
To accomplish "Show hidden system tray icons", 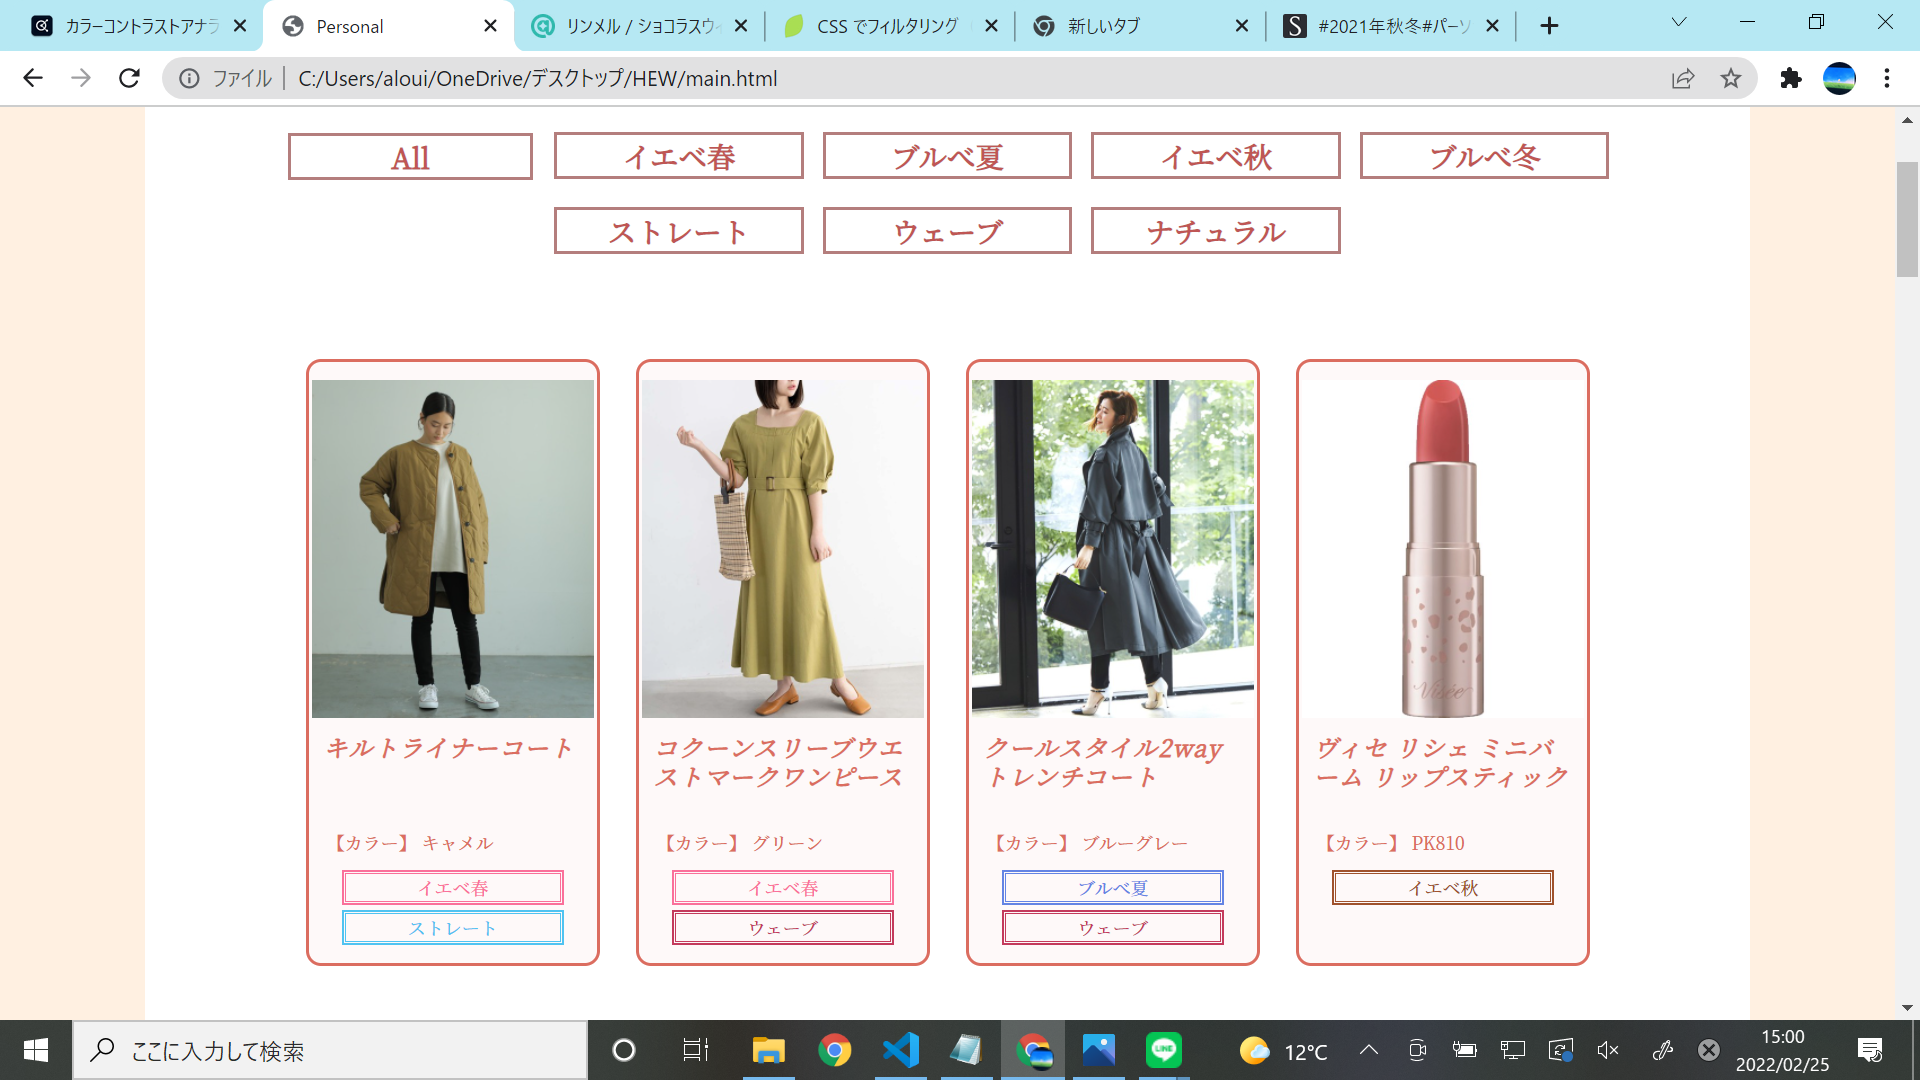I will click(x=1368, y=1050).
